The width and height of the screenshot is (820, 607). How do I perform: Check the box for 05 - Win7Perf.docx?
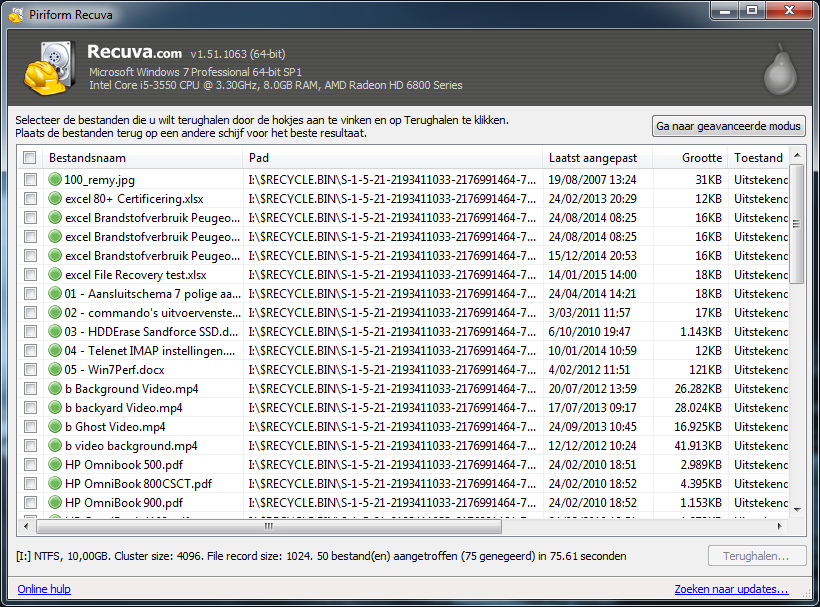coord(30,370)
